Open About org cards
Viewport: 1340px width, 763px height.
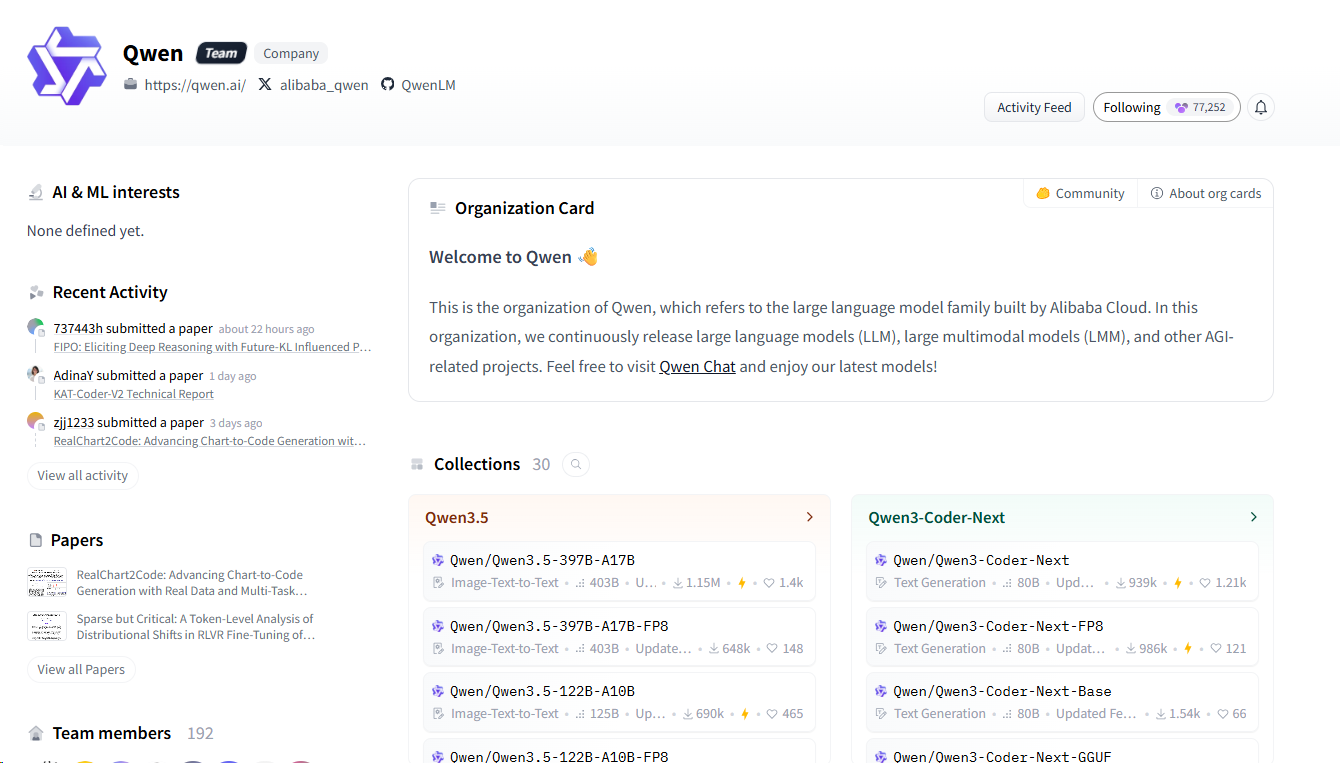tap(1206, 194)
